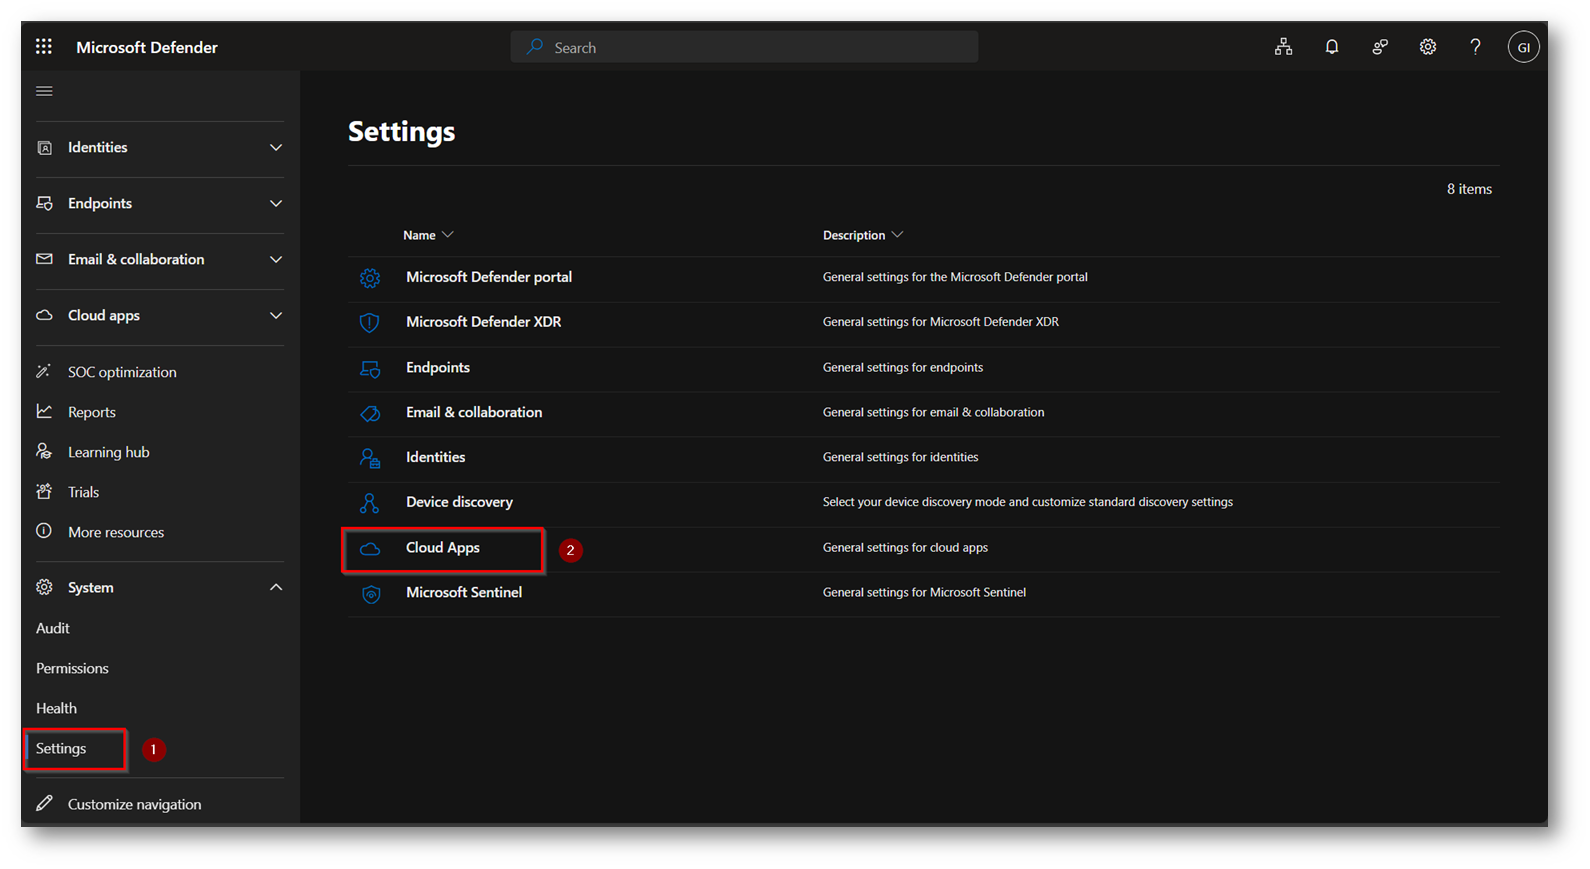Click the notifications bell icon
Screen dimensions: 1590x869
pyautogui.click(x=1331, y=47)
